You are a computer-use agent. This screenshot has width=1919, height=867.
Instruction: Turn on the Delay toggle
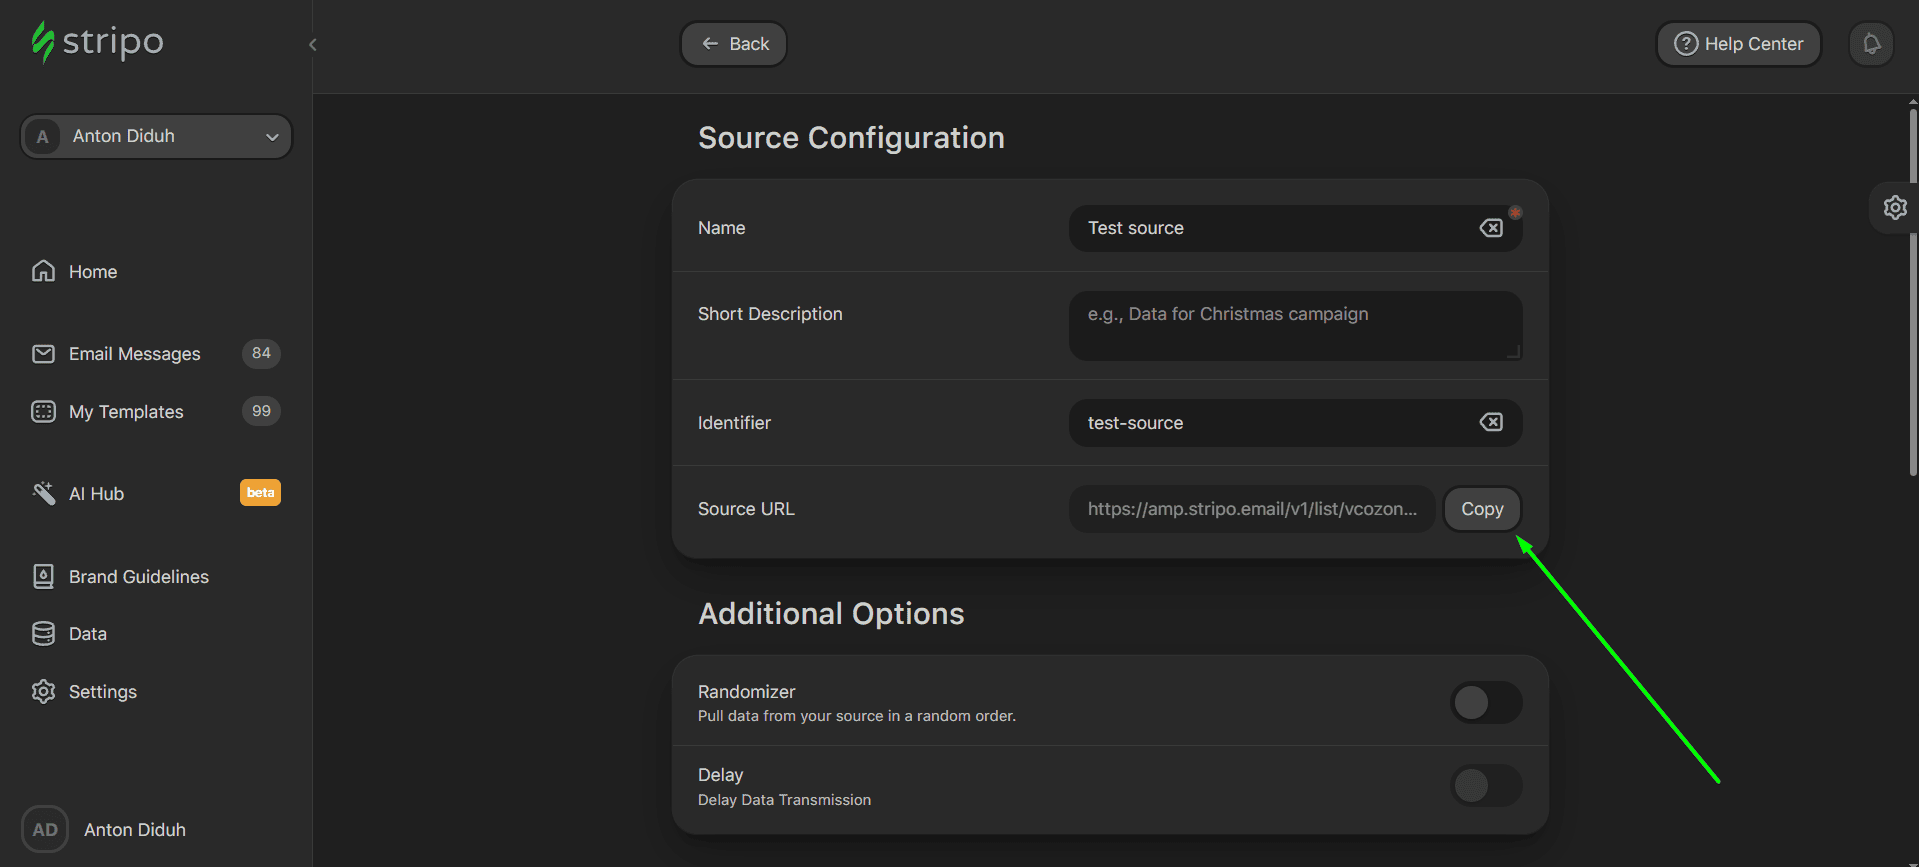(1485, 786)
